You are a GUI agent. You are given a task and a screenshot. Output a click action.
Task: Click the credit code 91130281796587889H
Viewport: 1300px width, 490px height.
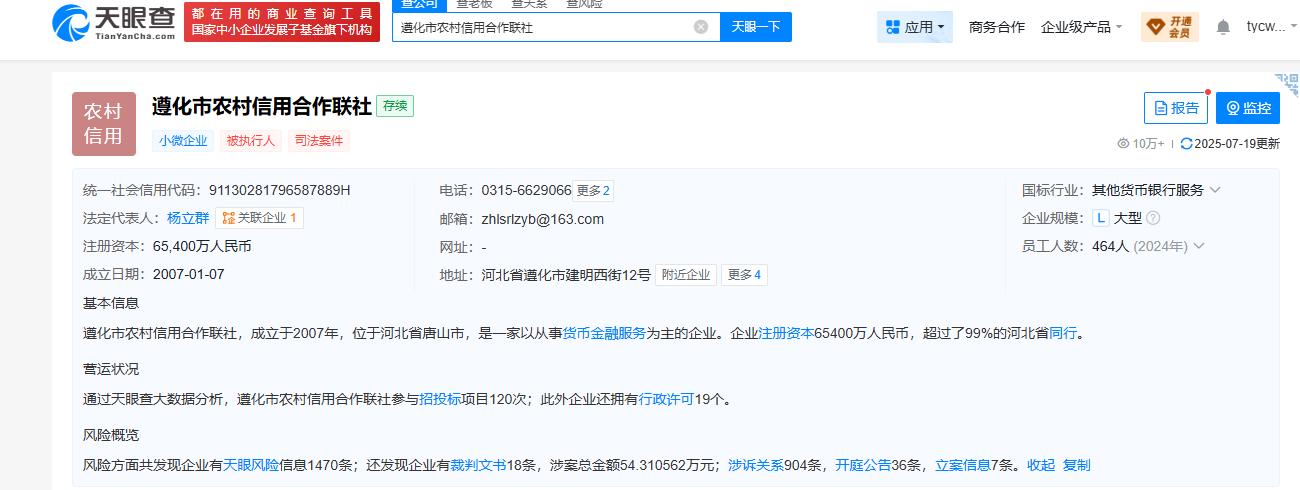point(279,190)
